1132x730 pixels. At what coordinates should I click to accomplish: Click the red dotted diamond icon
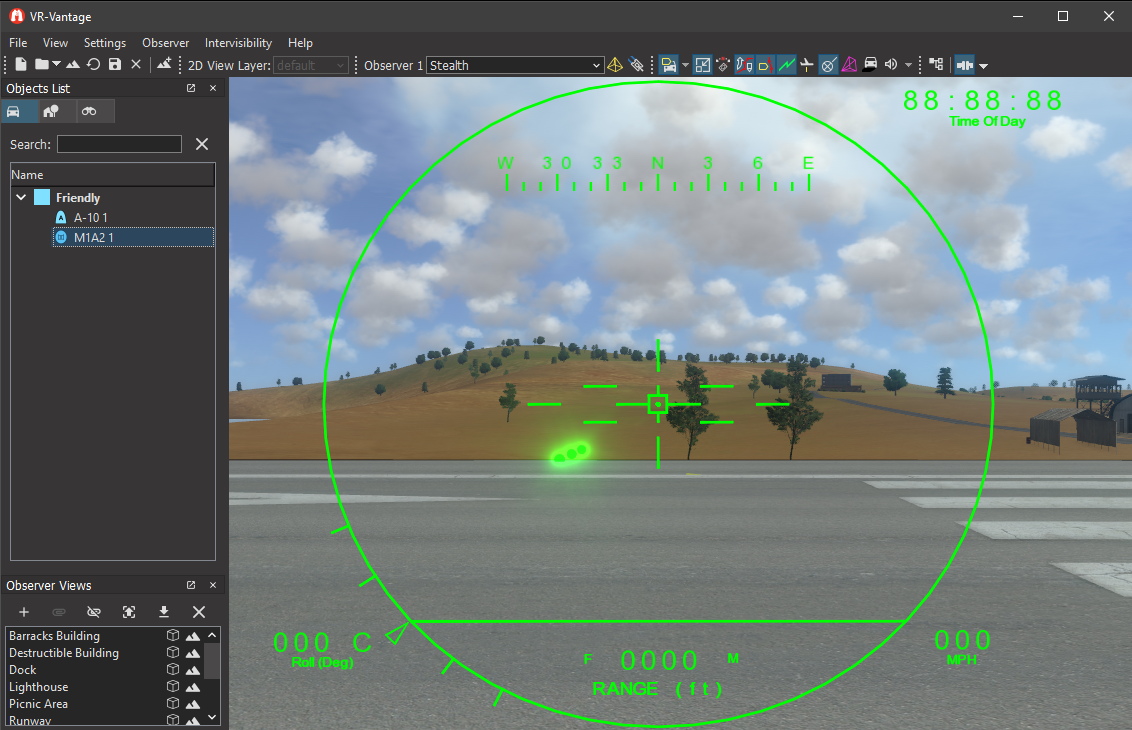[723, 65]
